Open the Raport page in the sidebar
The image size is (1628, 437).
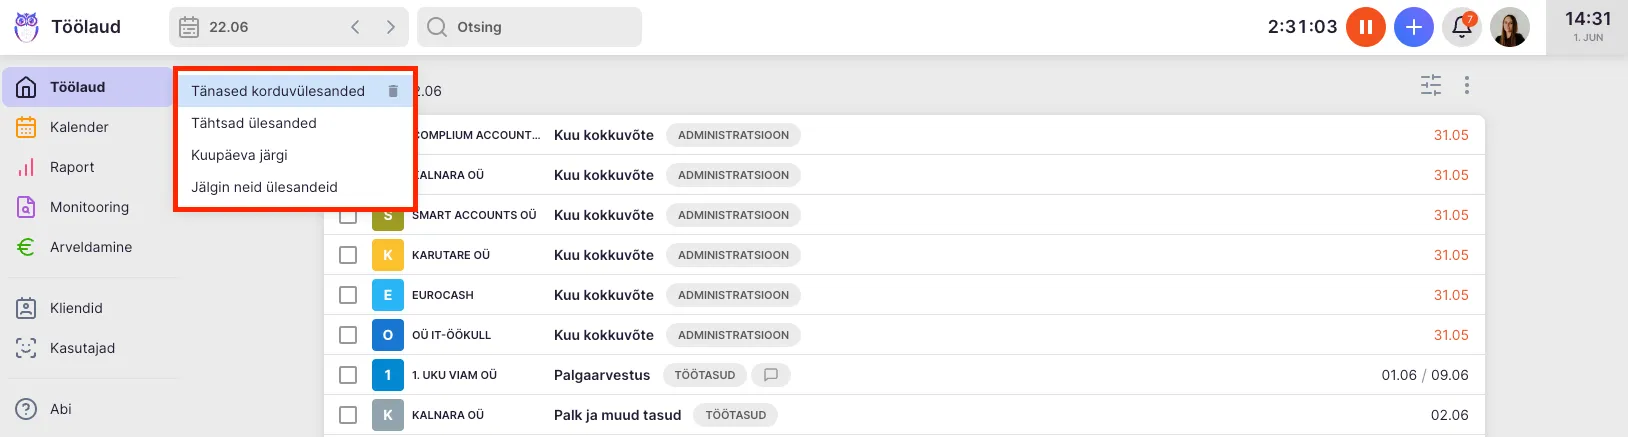point(72,167)
